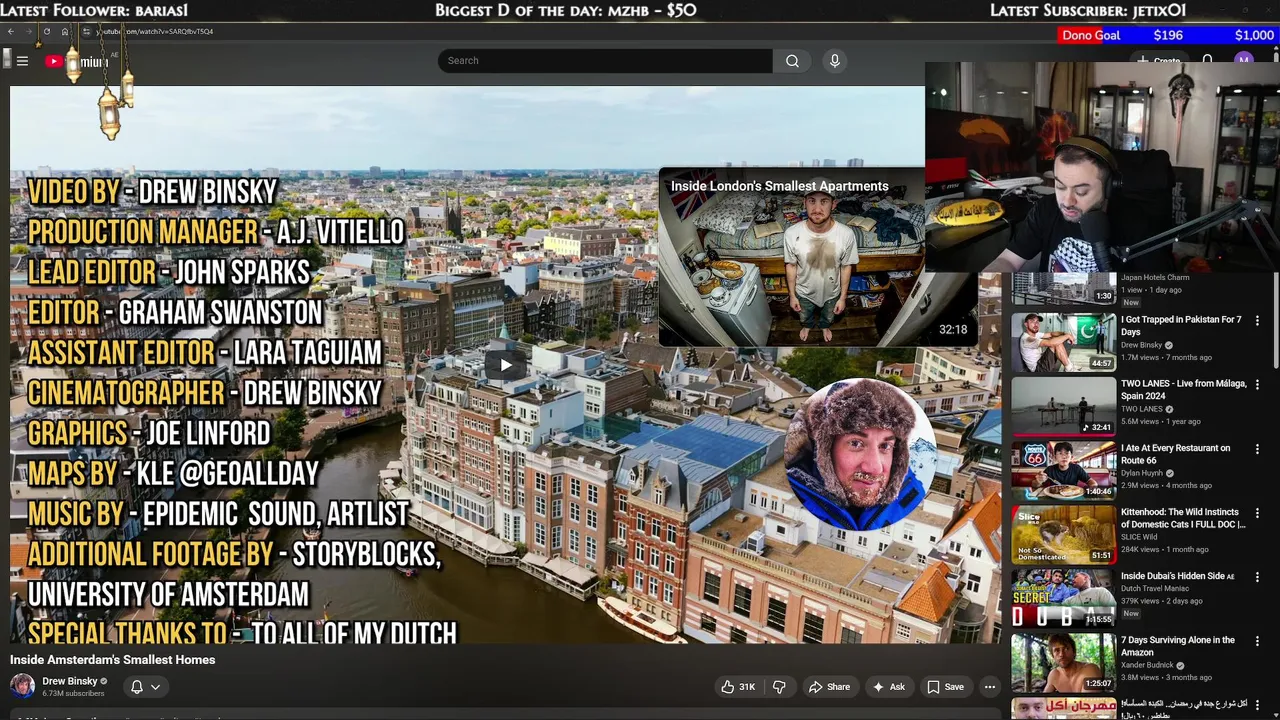Share the video
The width and height of the screenshot is (1280, 720).
coord(829,687)
